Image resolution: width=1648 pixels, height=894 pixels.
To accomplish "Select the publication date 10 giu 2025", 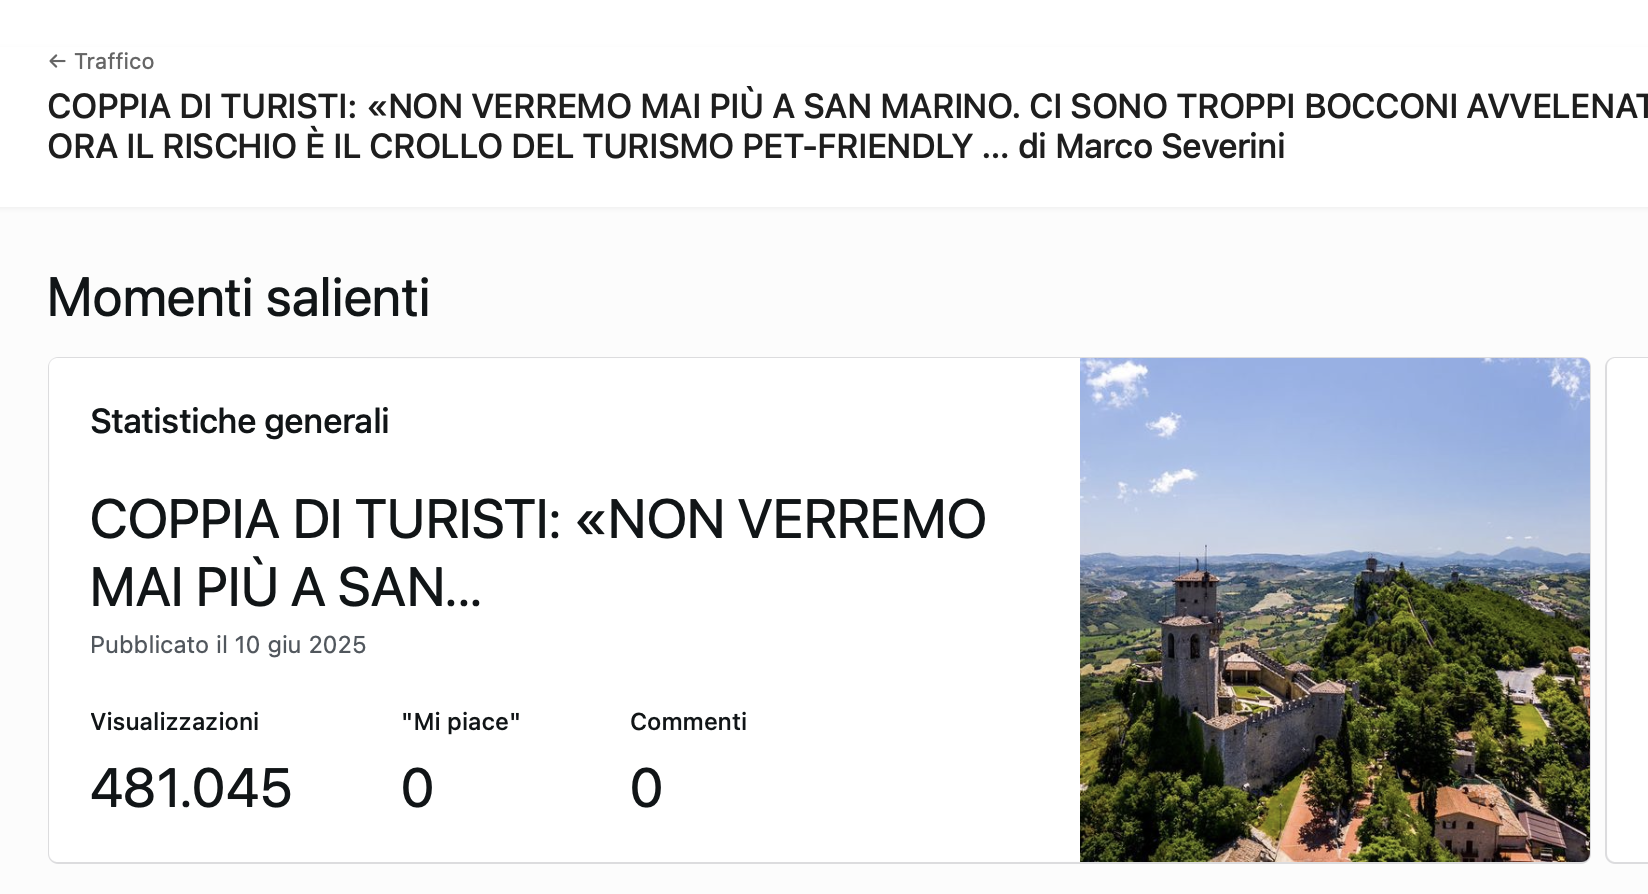I will coord(300,645).
